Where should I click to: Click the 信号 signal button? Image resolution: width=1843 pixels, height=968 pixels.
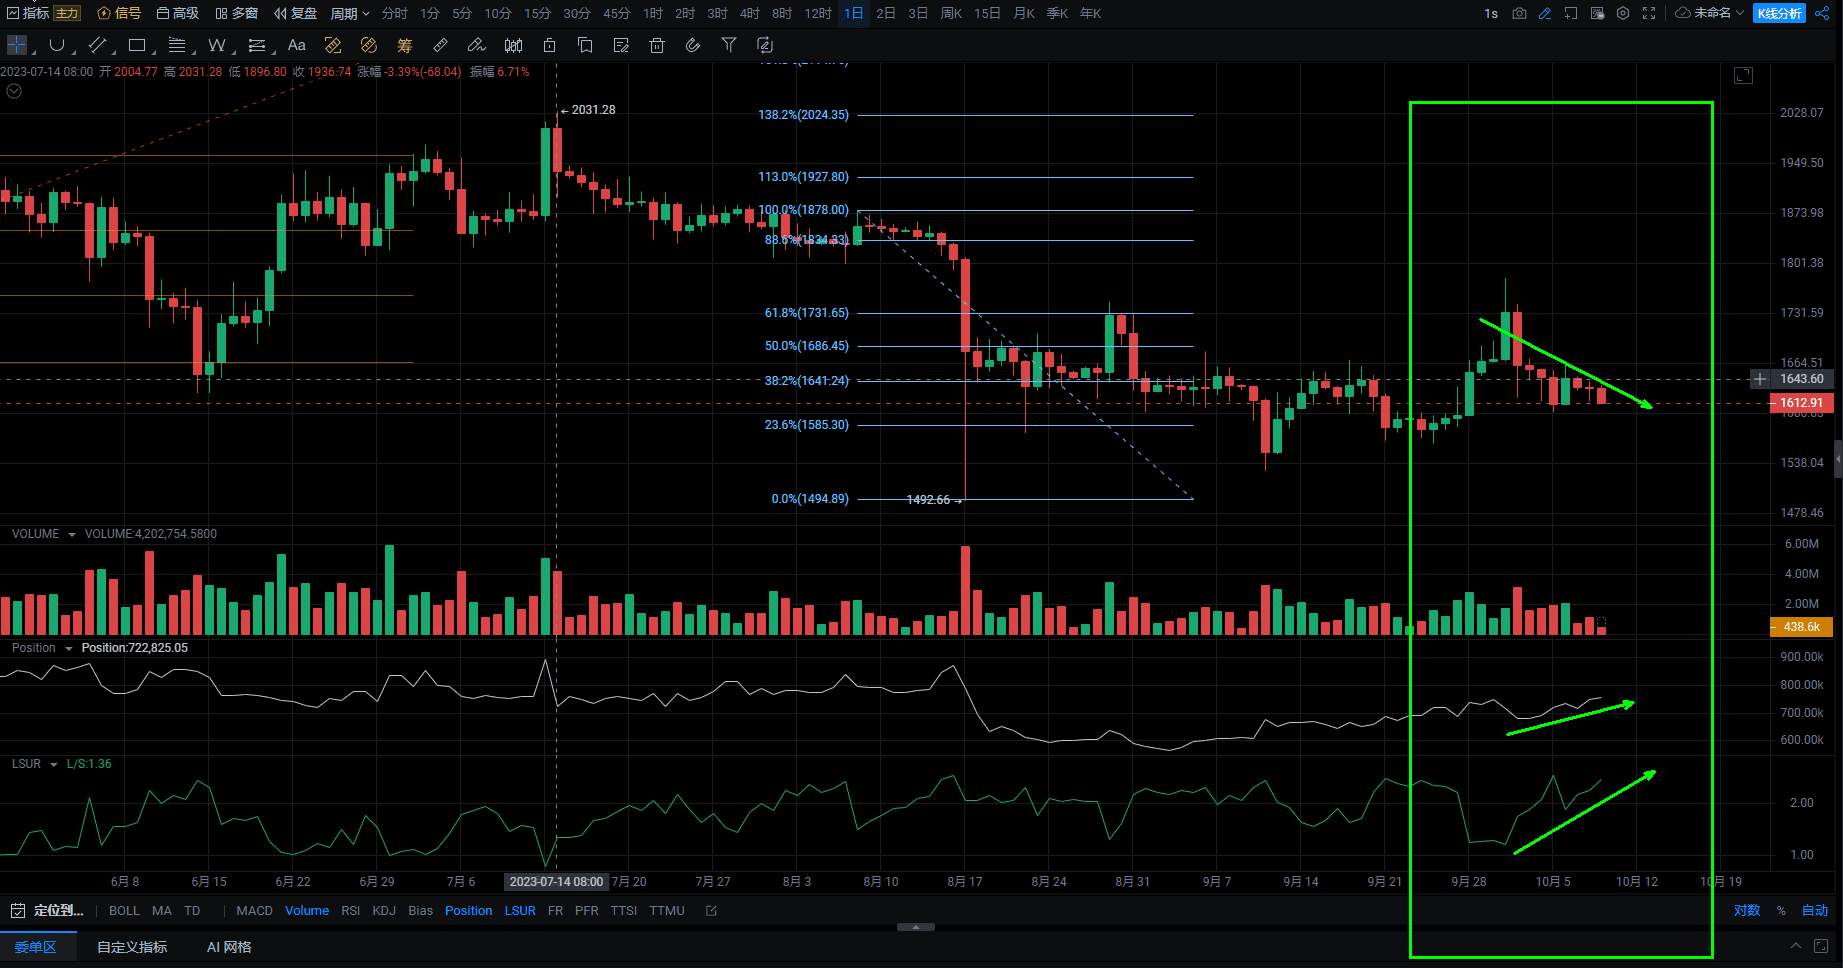click(x=120, y=13)
